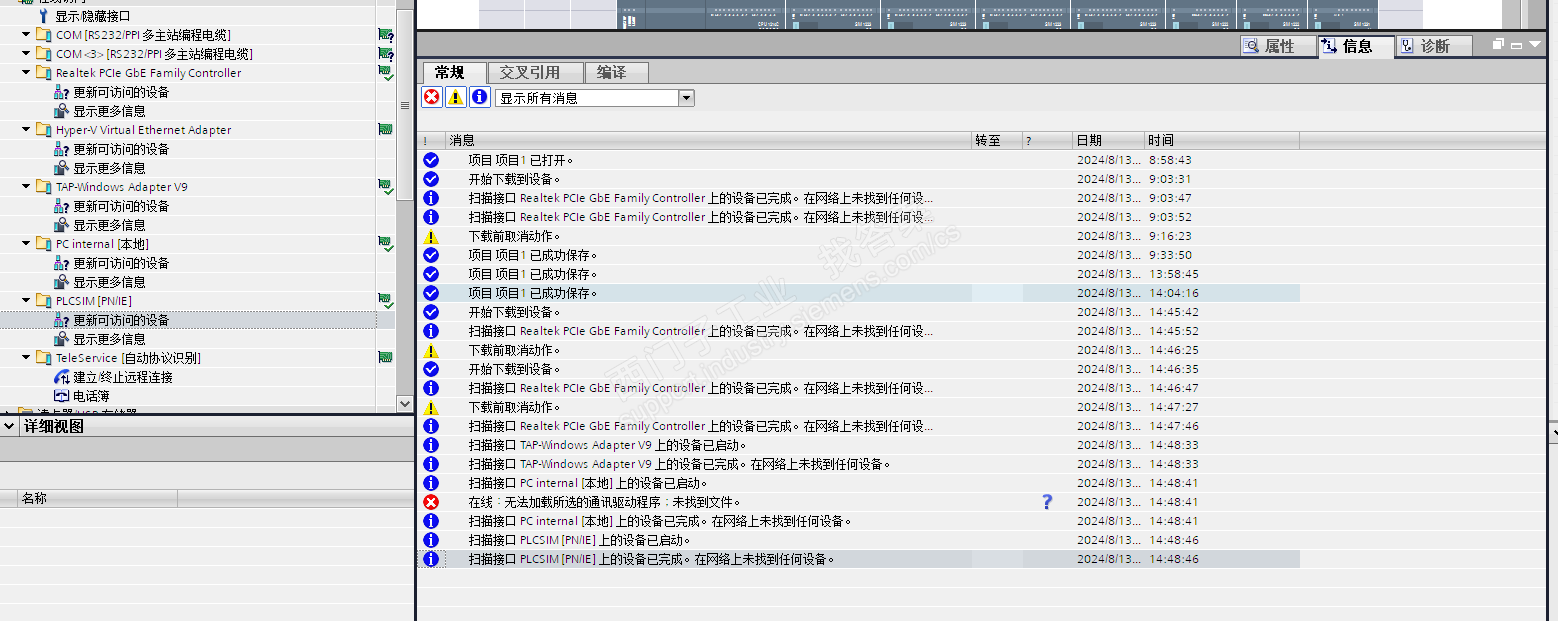The image size is (1558, 621).
Task: Collapse the PLCSIM [PN/IE] node
Action: click(x=26, y=301)
